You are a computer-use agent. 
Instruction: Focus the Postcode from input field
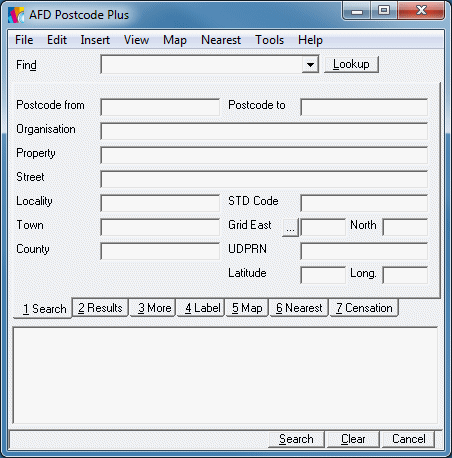(x=160, y=107)
